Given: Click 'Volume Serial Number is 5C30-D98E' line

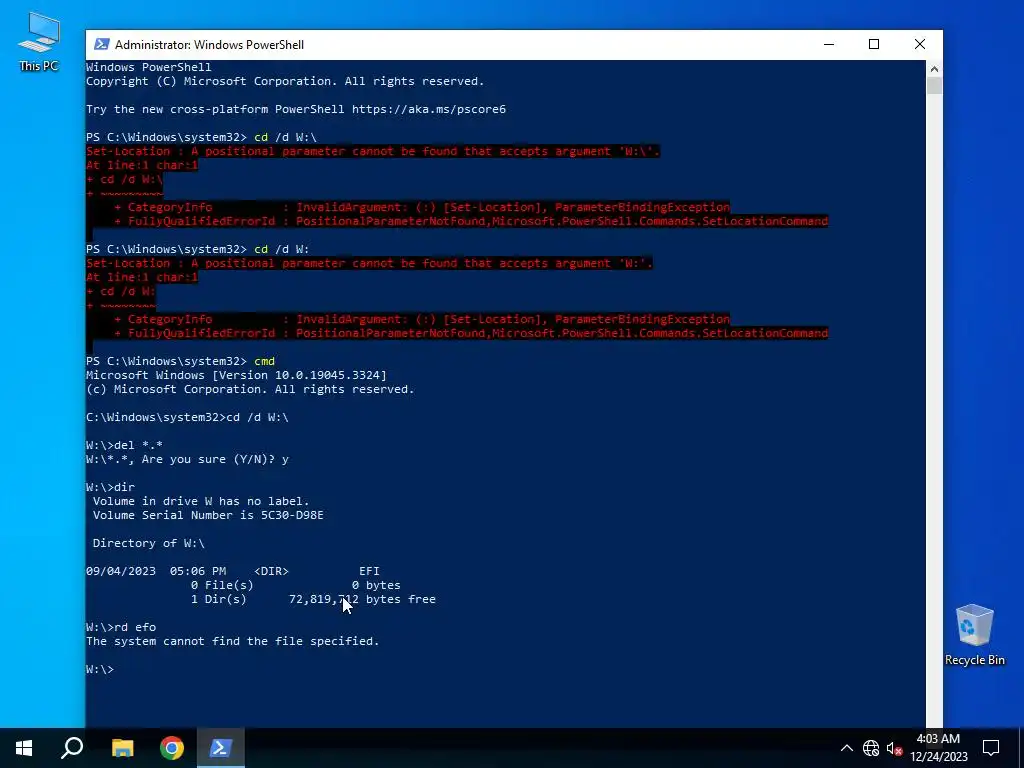Looking at the screenshot, I should [208, 515].
